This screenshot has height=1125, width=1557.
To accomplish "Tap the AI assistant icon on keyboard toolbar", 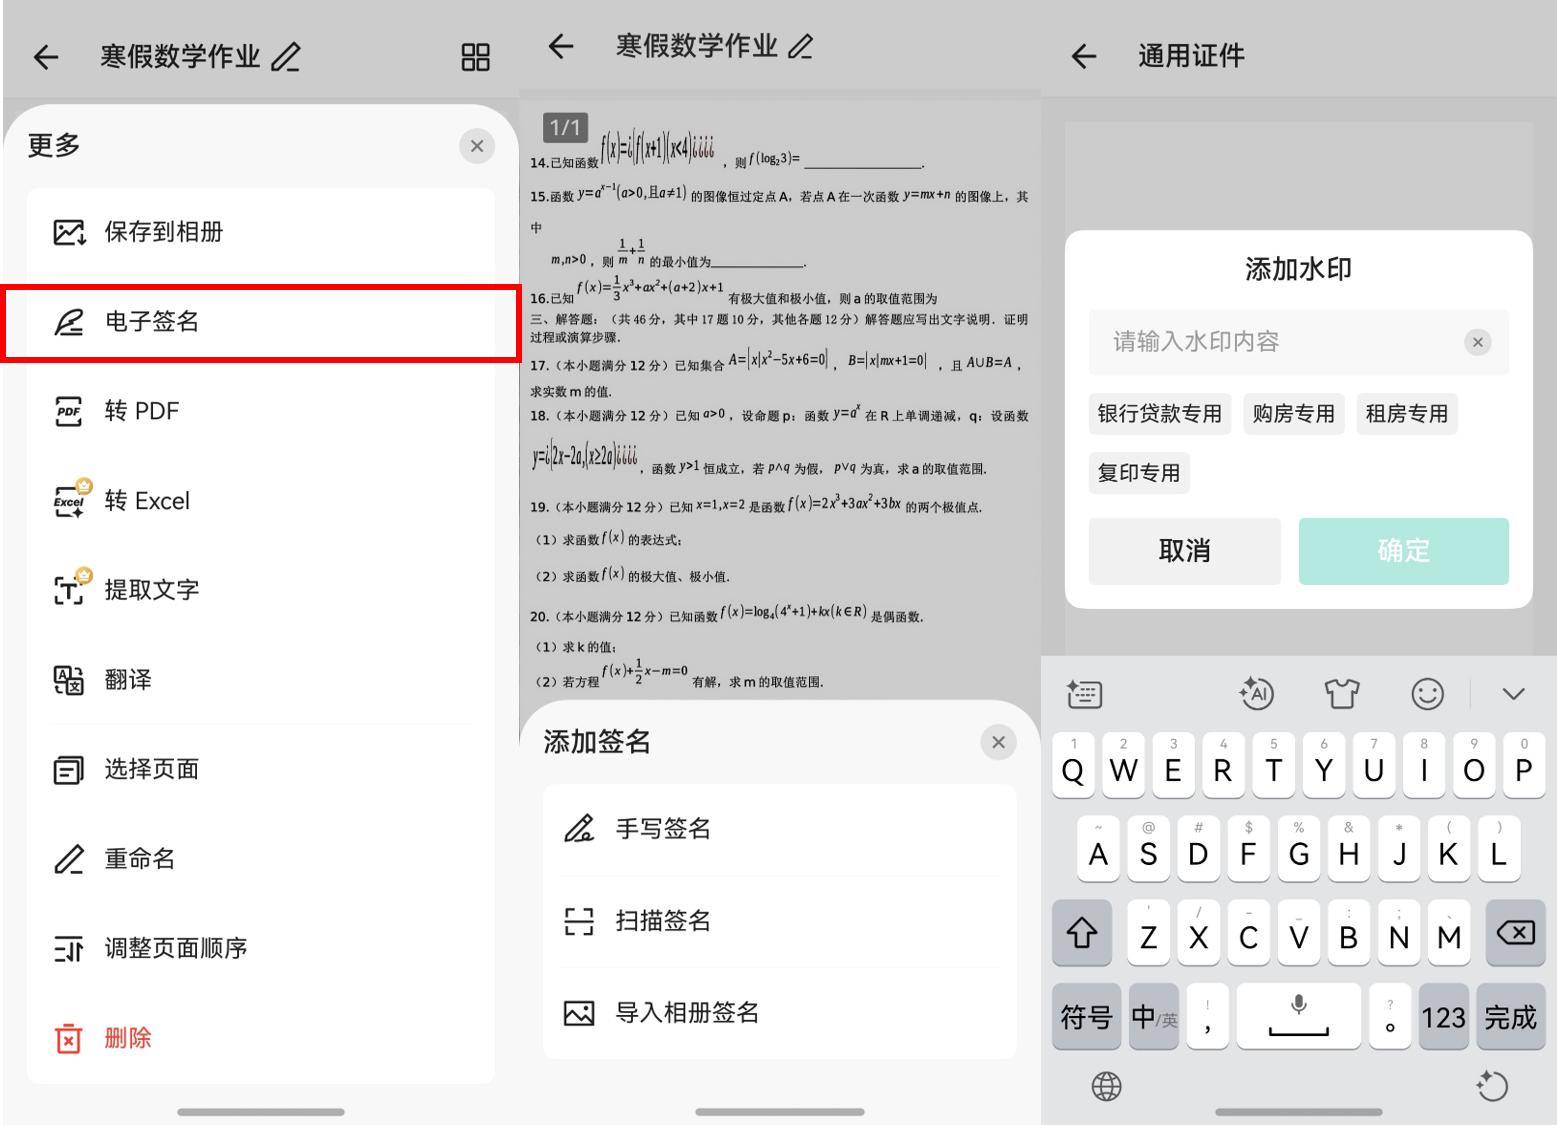I will pyautogui.click(x=1256, y=693).
